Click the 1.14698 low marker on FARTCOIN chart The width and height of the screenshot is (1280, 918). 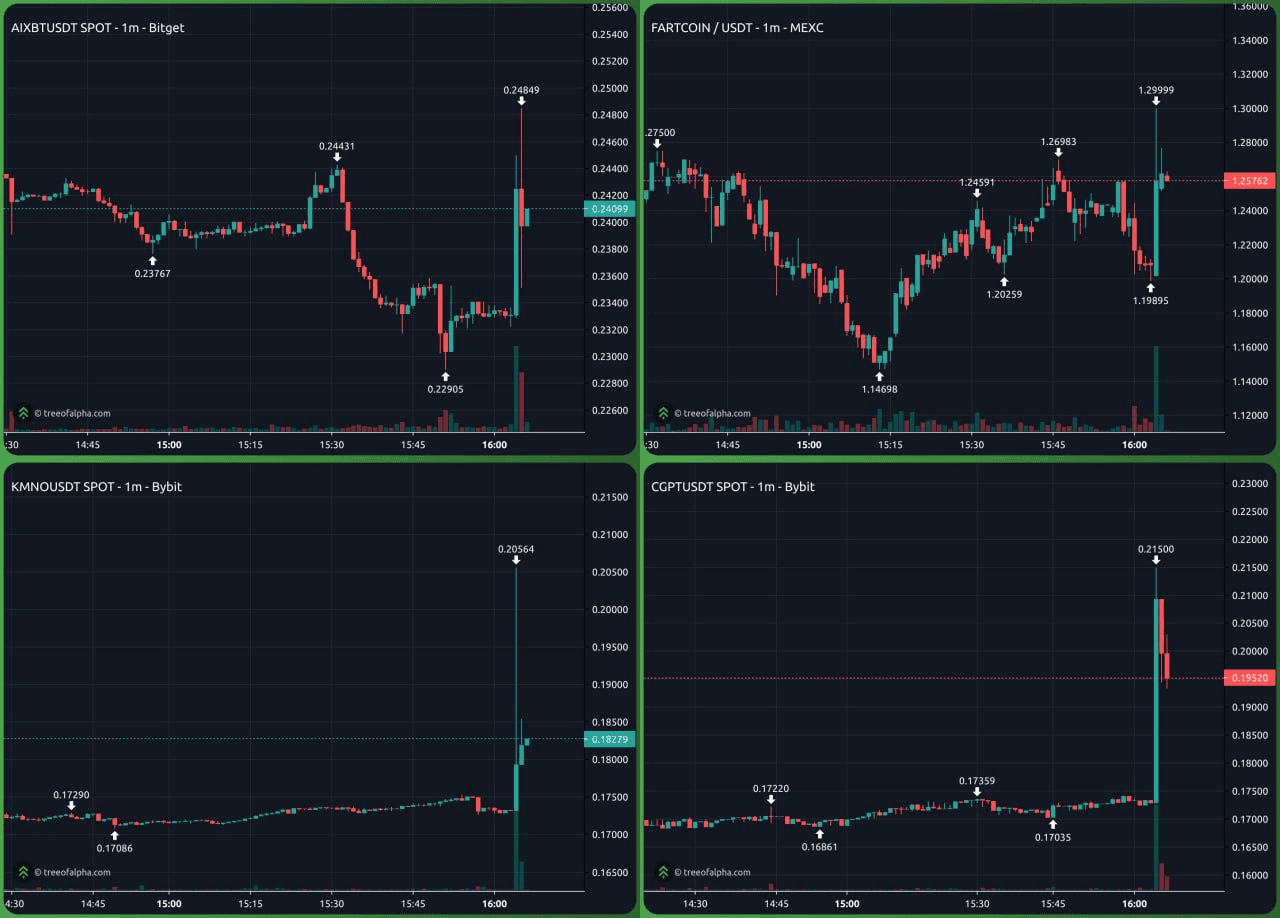879,389
